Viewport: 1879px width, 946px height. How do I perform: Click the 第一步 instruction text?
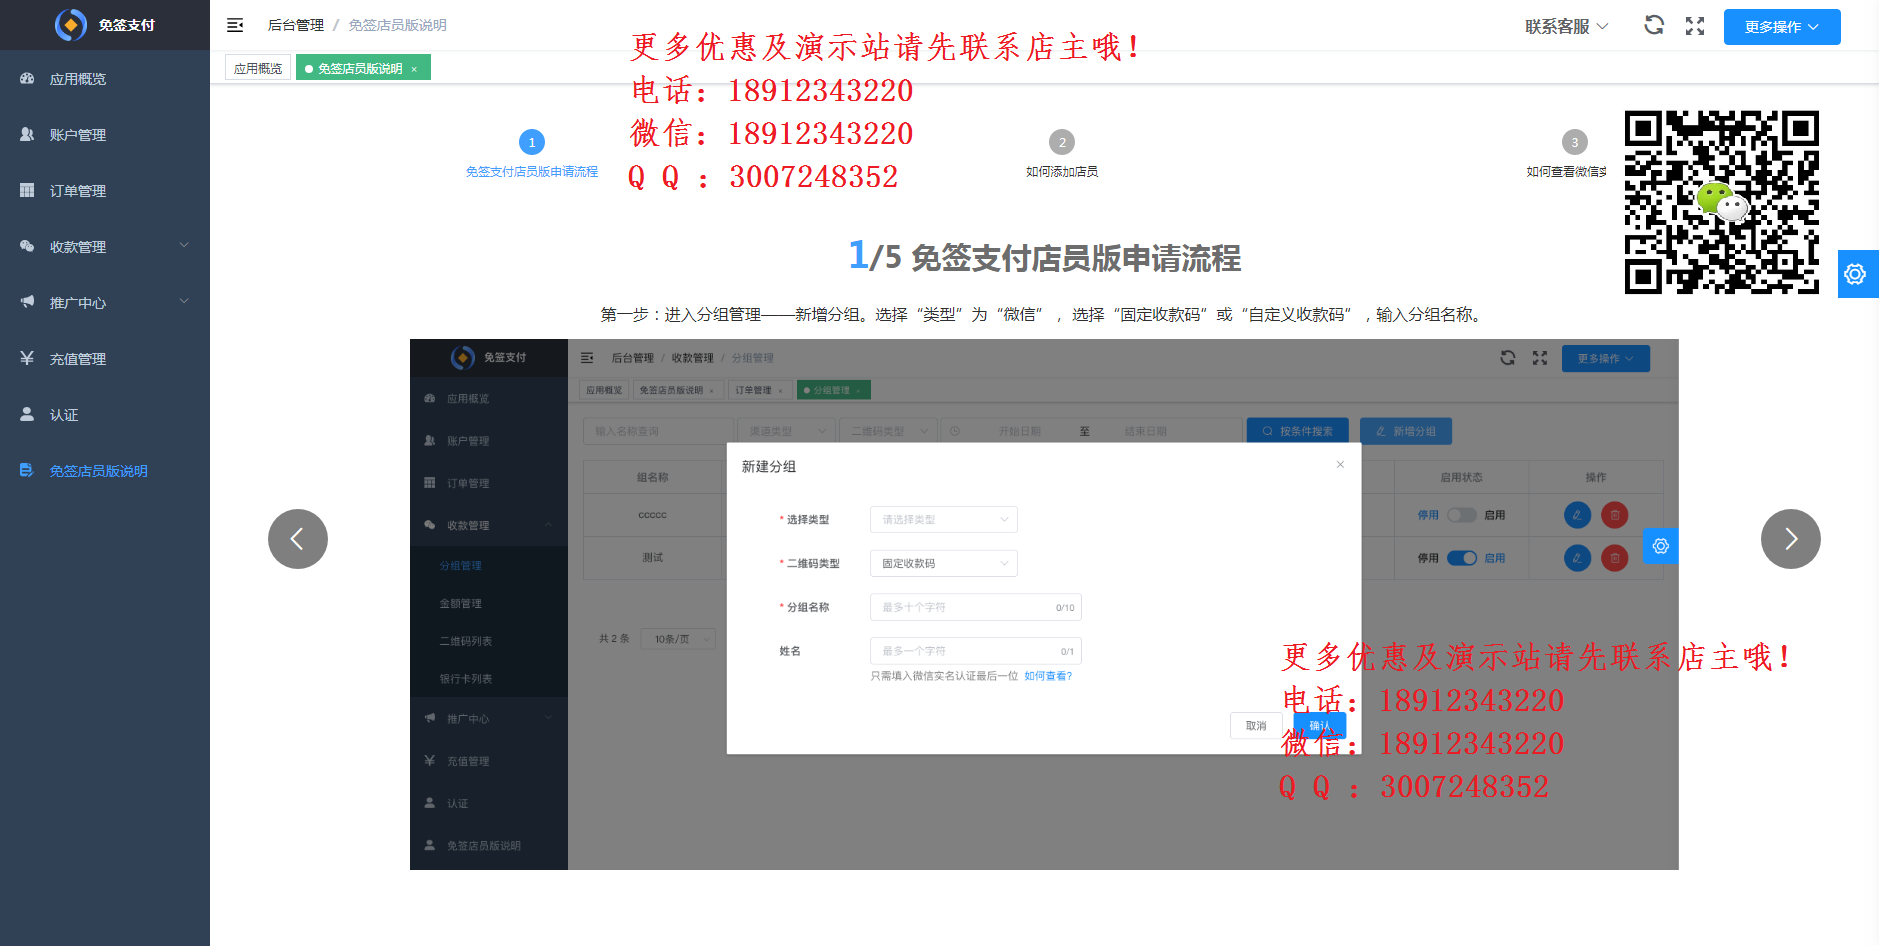coord(1044,315)
